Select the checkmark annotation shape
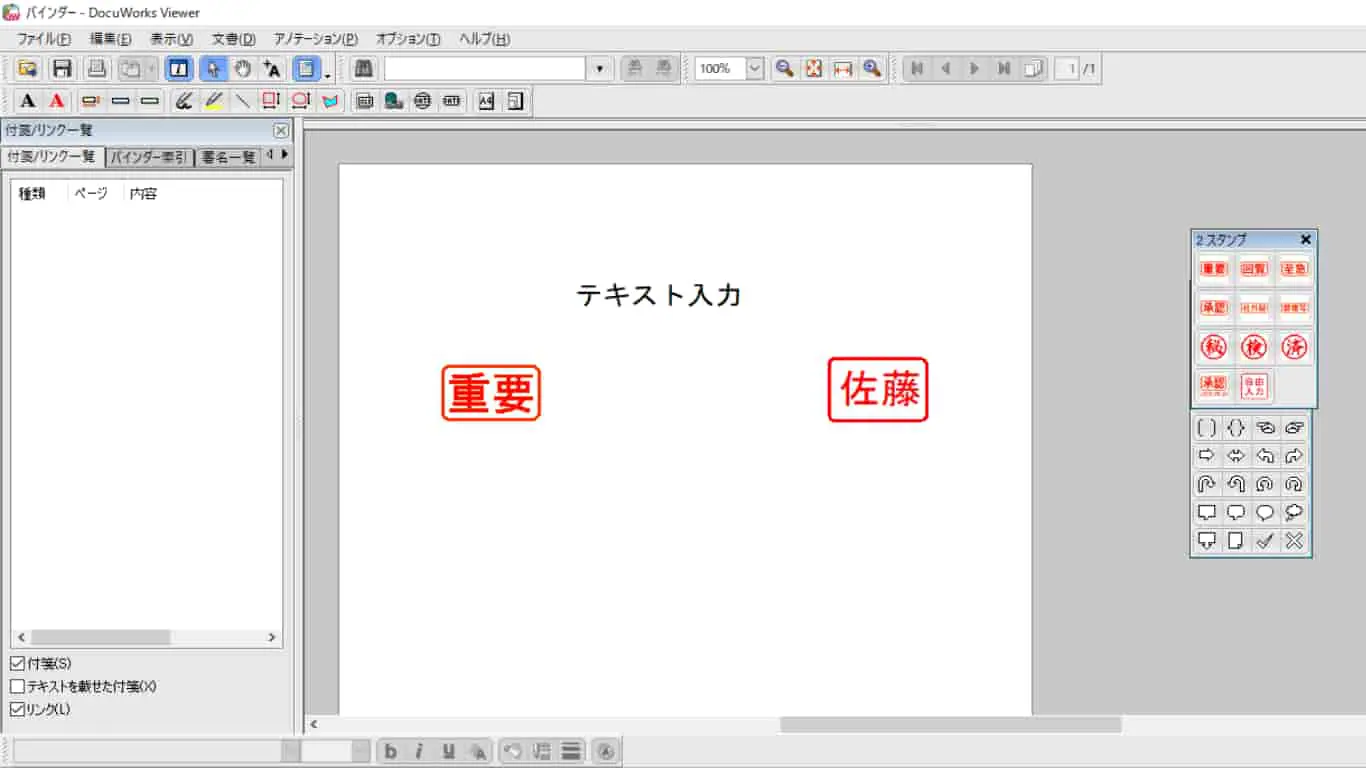Viewport: 1366px width, 768px height. [1265, 541]
